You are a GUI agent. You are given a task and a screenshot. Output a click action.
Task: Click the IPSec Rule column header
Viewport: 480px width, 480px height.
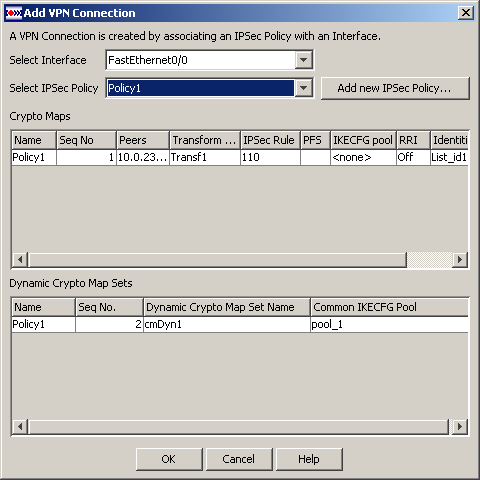tap(270, 140)
